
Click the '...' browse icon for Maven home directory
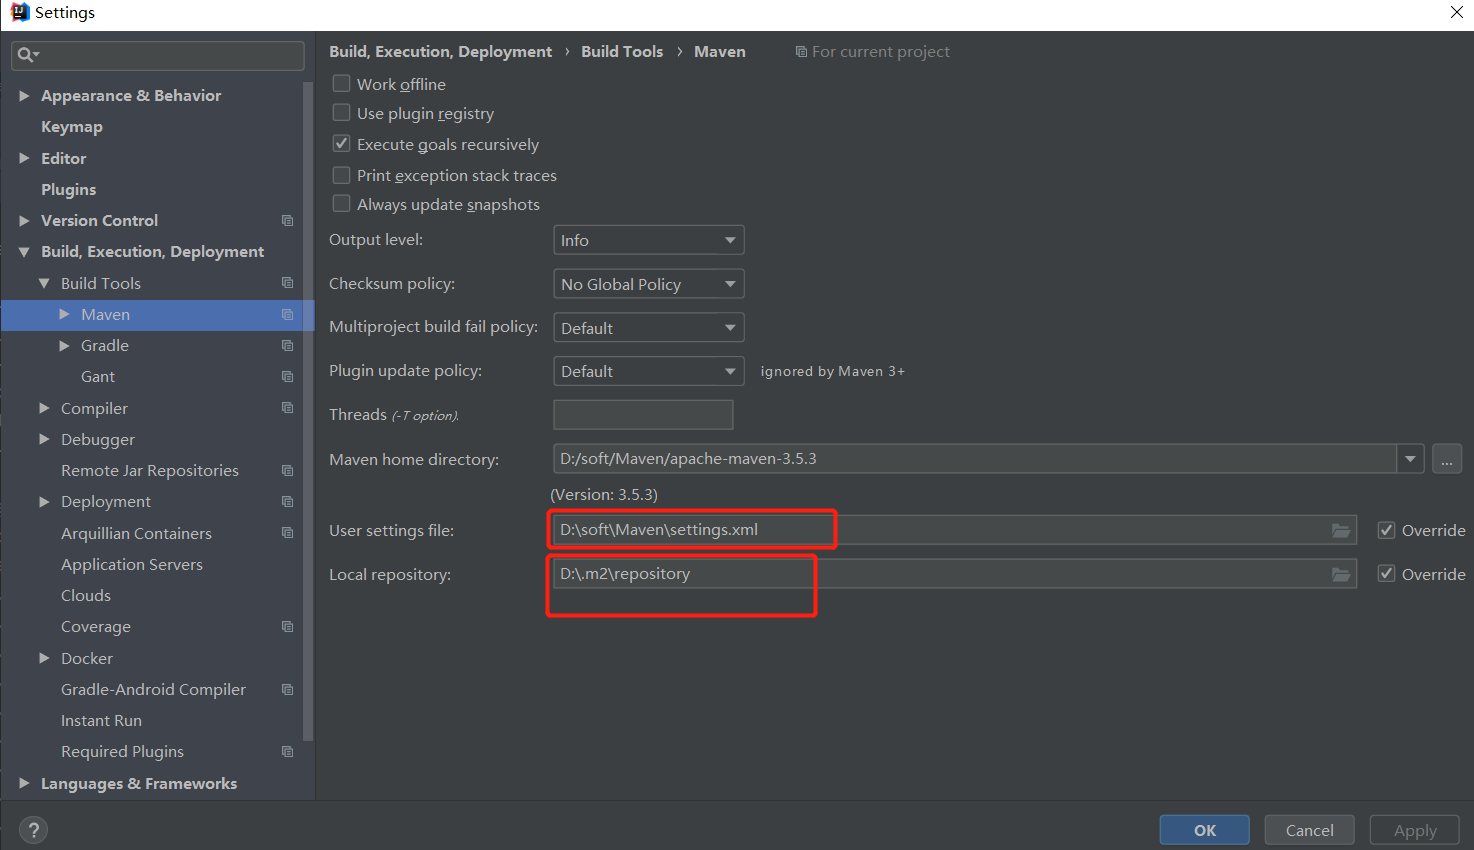[x=1446, y=458]
